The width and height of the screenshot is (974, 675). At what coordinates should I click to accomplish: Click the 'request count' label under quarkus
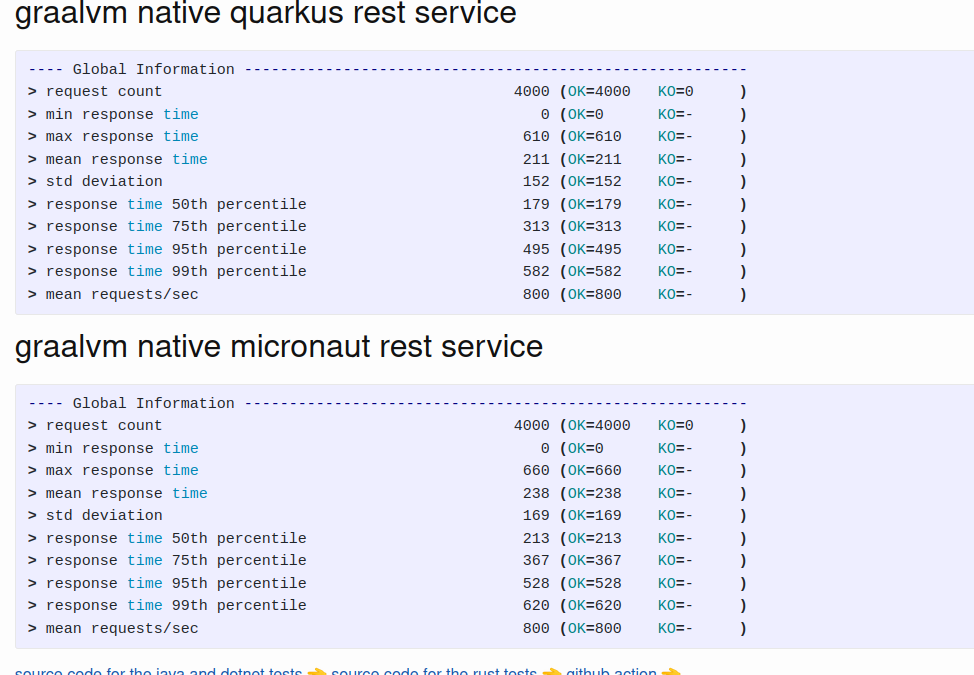pyautogui.click(x=104, y=92)
